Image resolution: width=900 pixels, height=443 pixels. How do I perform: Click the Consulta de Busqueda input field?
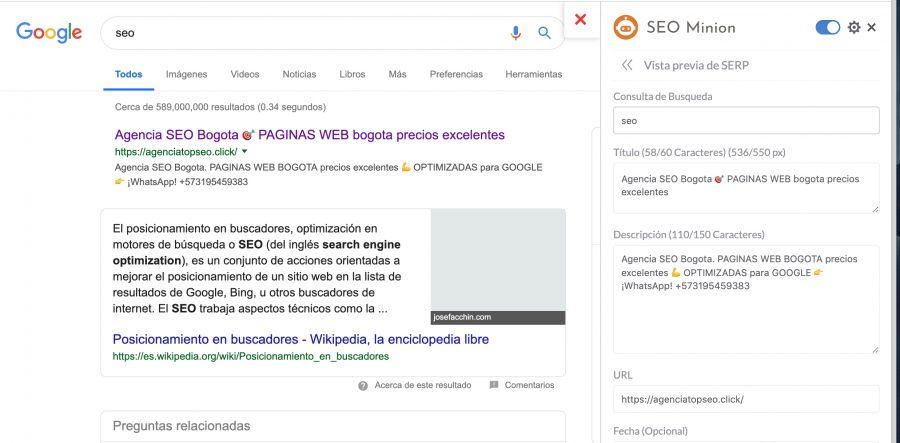(745, 120)
